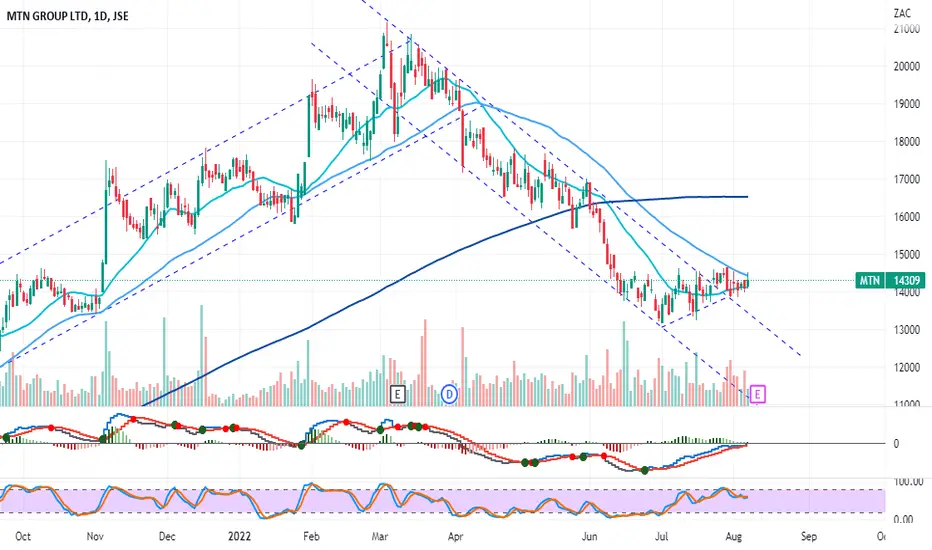932x550 pixels.
Task: Click the 13000 price axis label
Action: [906, 329]
